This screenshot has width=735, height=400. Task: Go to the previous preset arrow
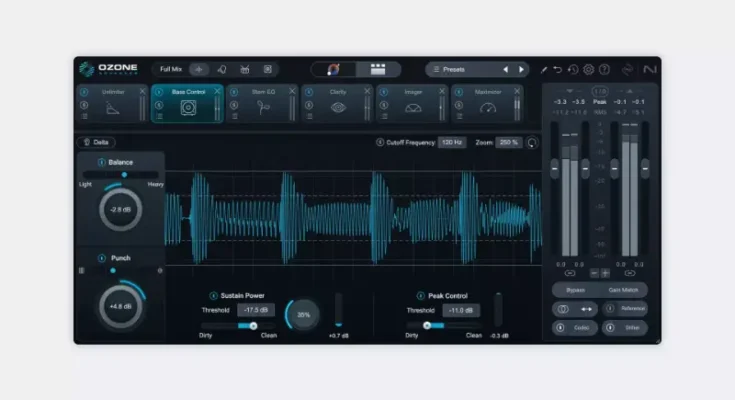click(504, 70)
